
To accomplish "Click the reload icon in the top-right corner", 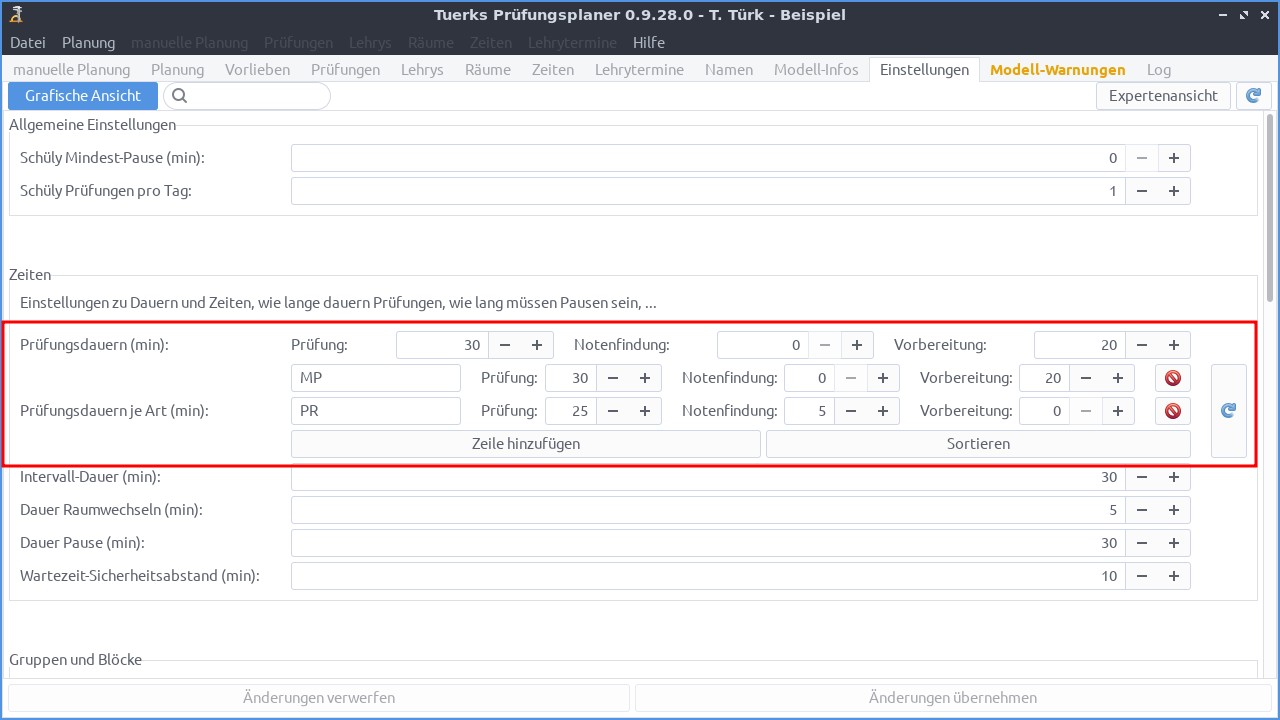I will (1253, 95).
